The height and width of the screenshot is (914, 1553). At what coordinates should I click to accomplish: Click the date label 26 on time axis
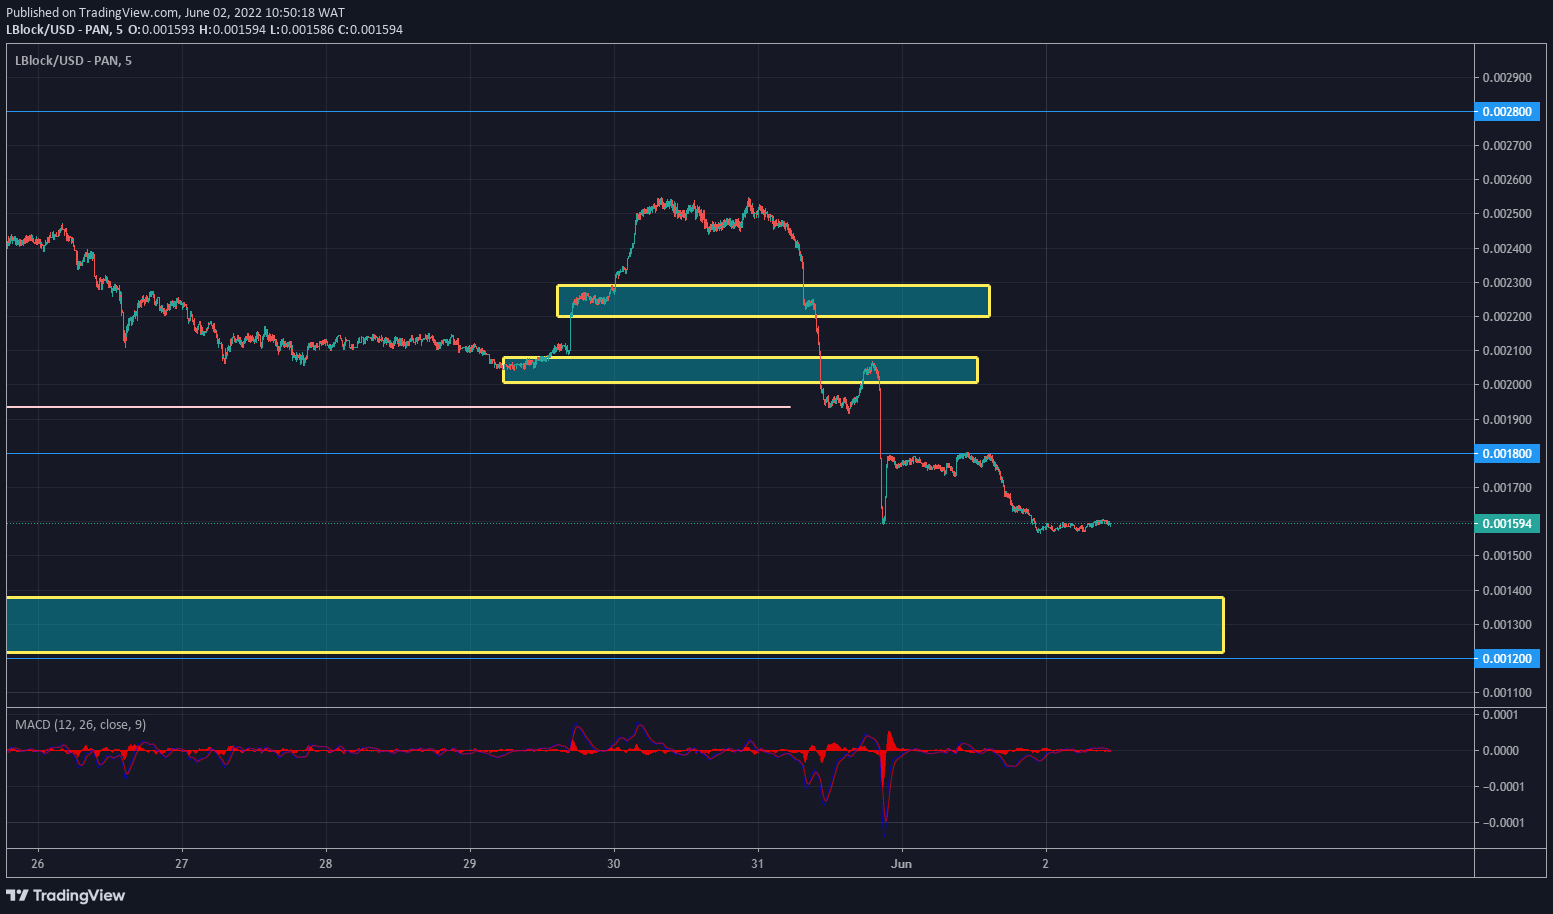pos(38,864)
